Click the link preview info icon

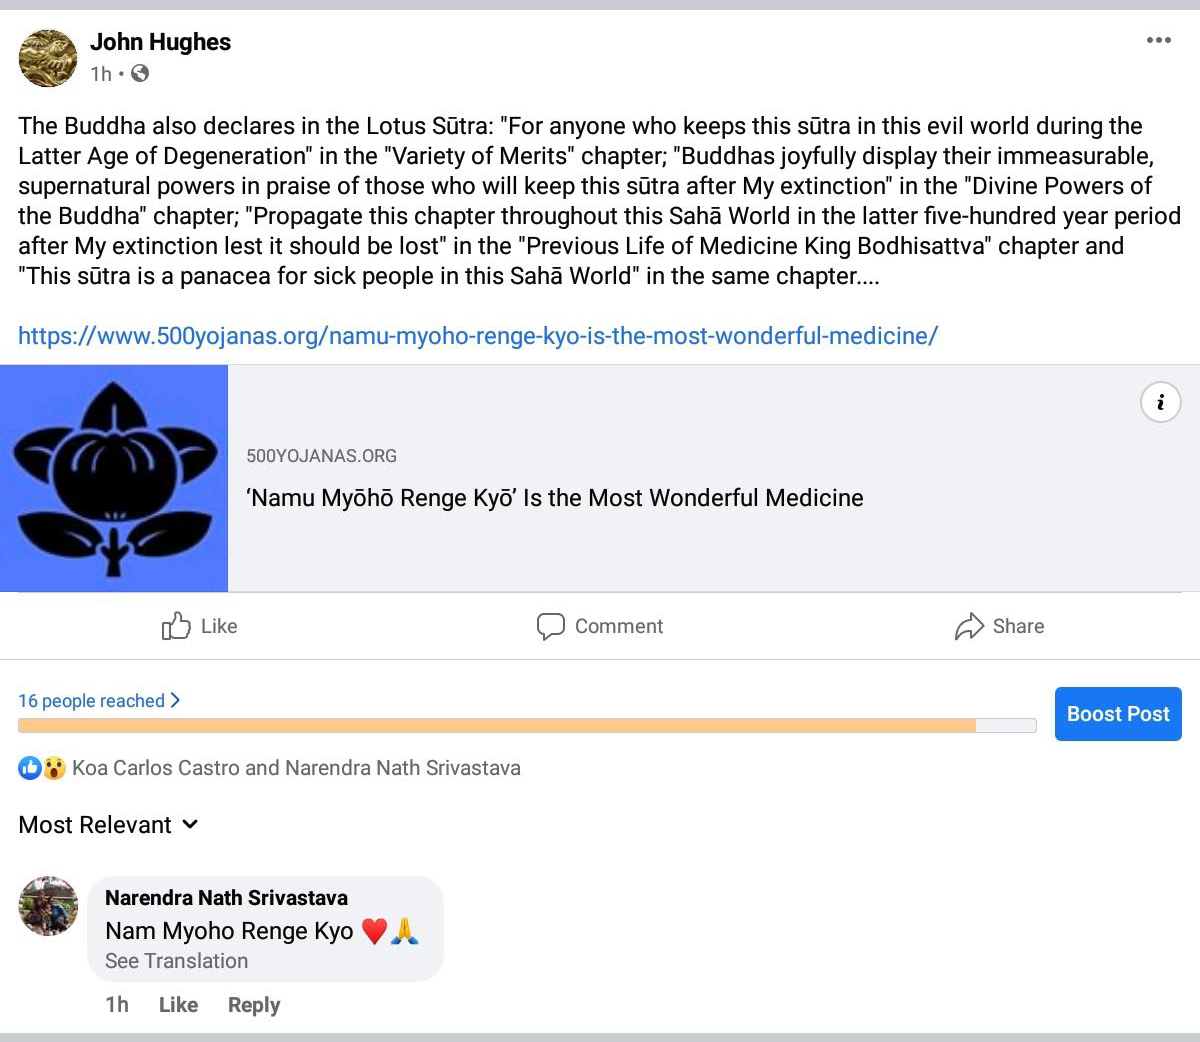(x=1160, y=402)
